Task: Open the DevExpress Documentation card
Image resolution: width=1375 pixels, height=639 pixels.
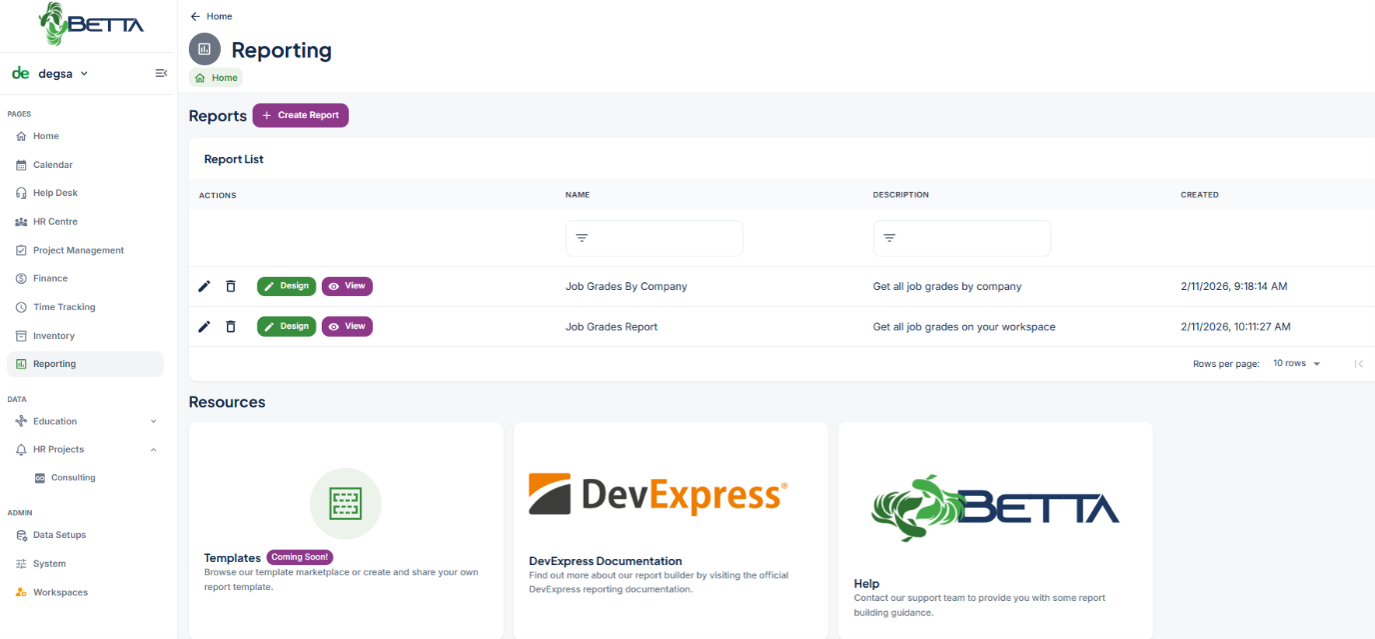Action: [671, 530]
